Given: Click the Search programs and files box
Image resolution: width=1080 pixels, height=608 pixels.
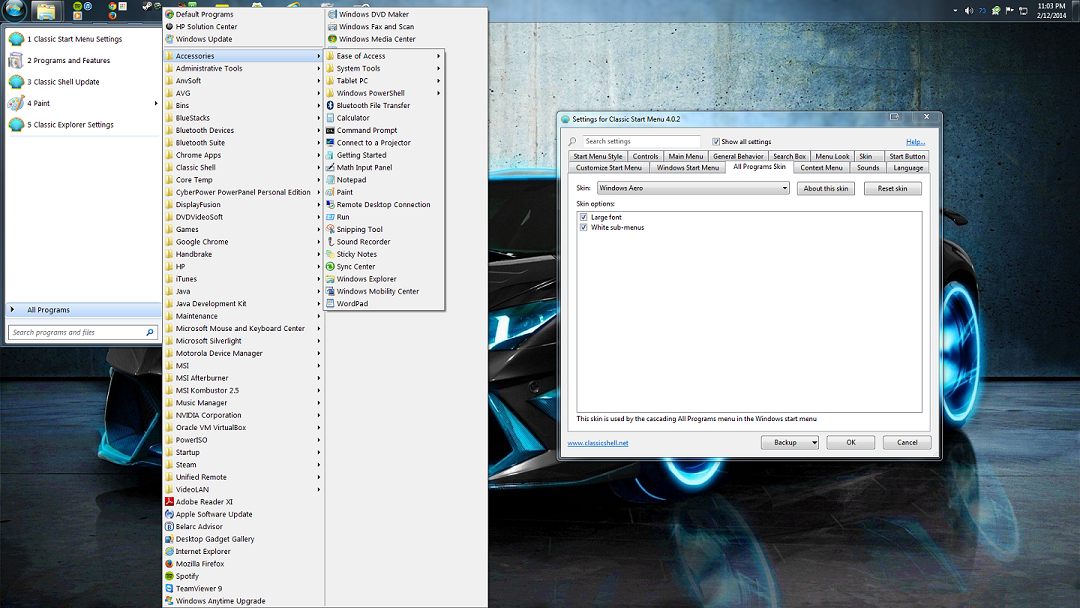Looking at the screenshot, I should [78, 332].
